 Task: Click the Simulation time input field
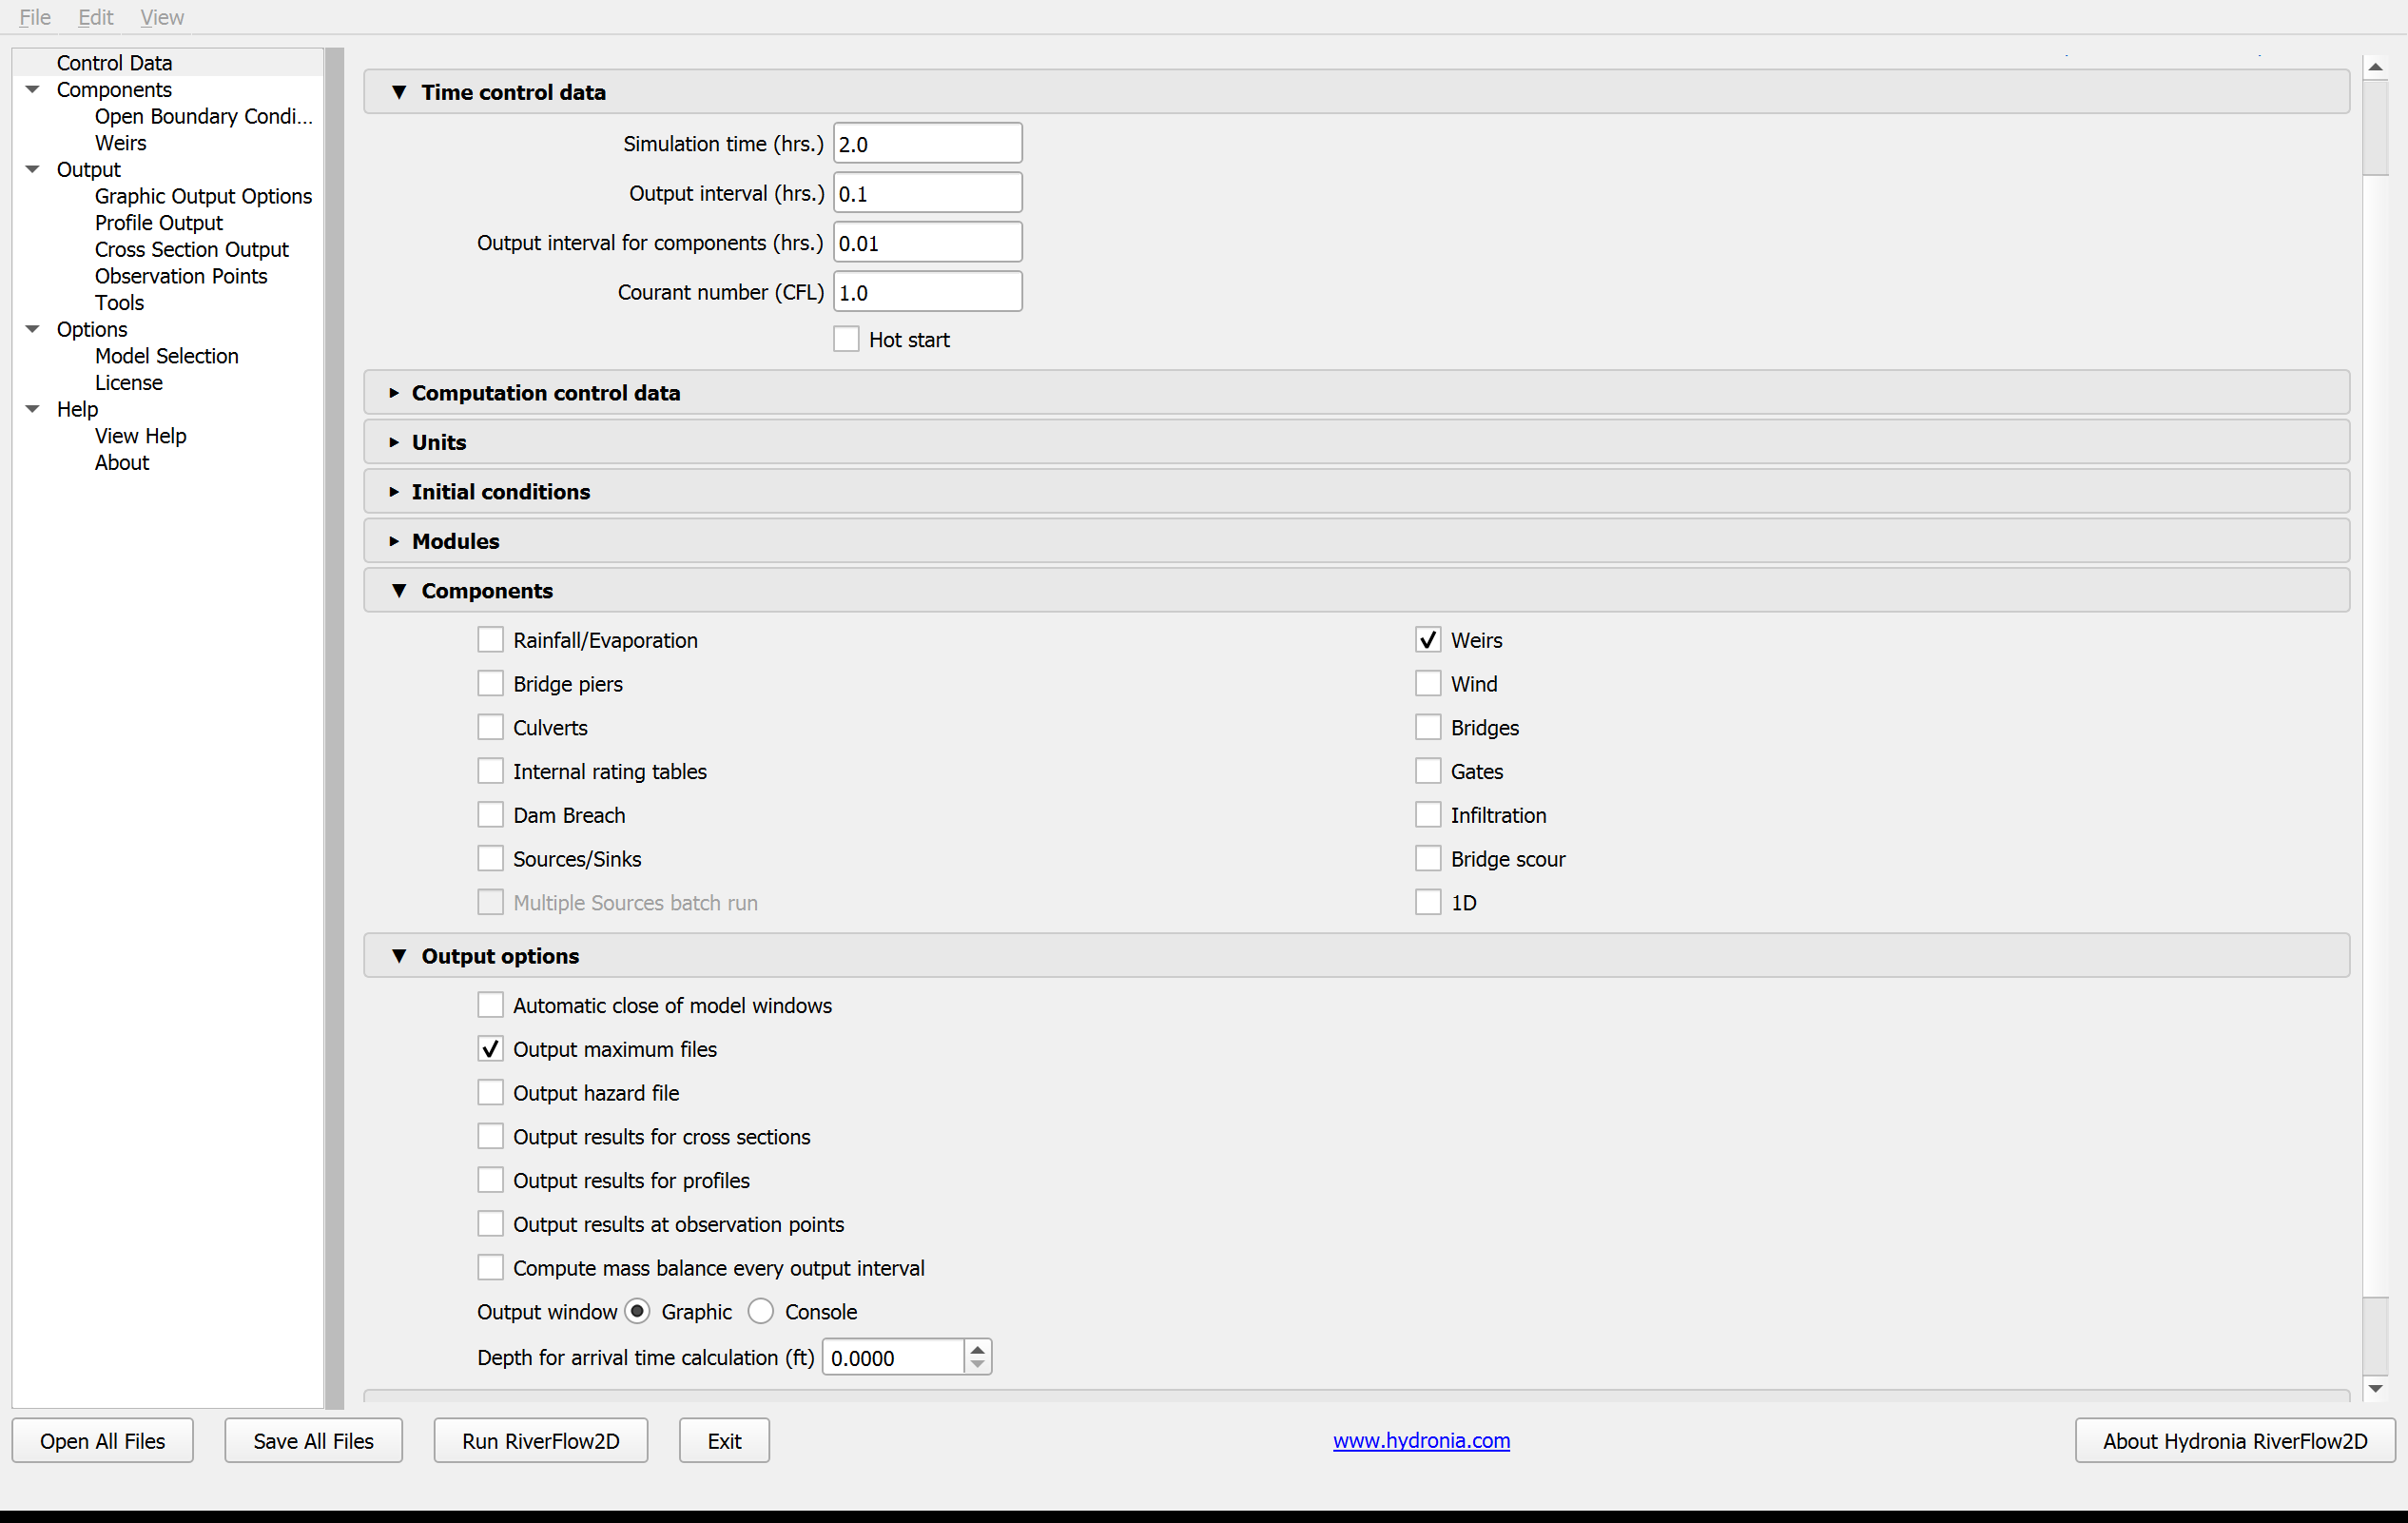928,144
